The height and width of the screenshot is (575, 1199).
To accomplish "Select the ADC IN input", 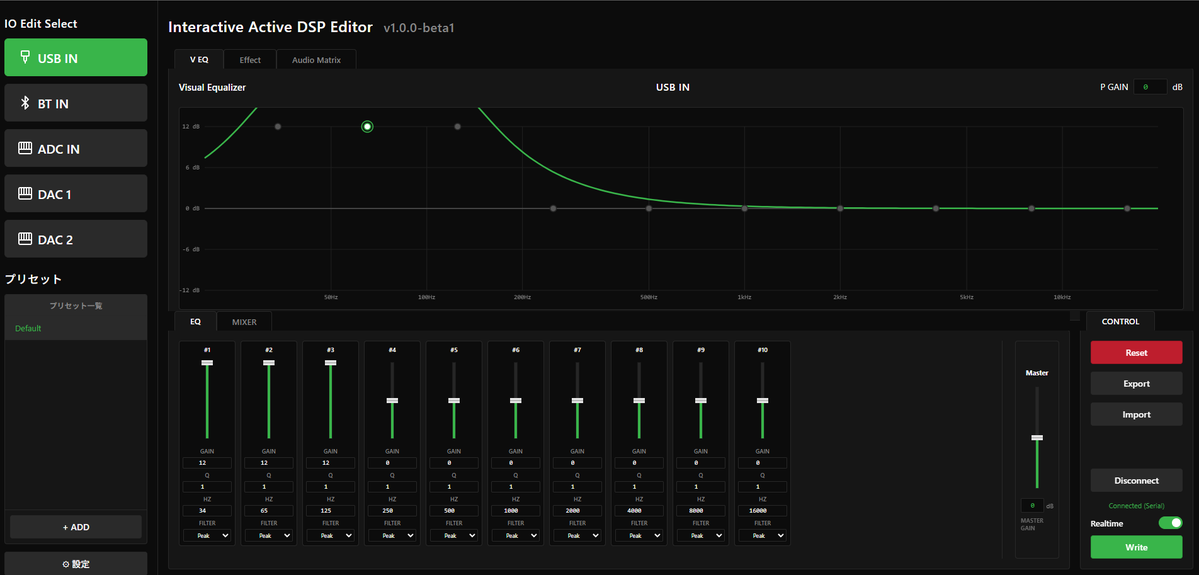I will click(76, 148).
